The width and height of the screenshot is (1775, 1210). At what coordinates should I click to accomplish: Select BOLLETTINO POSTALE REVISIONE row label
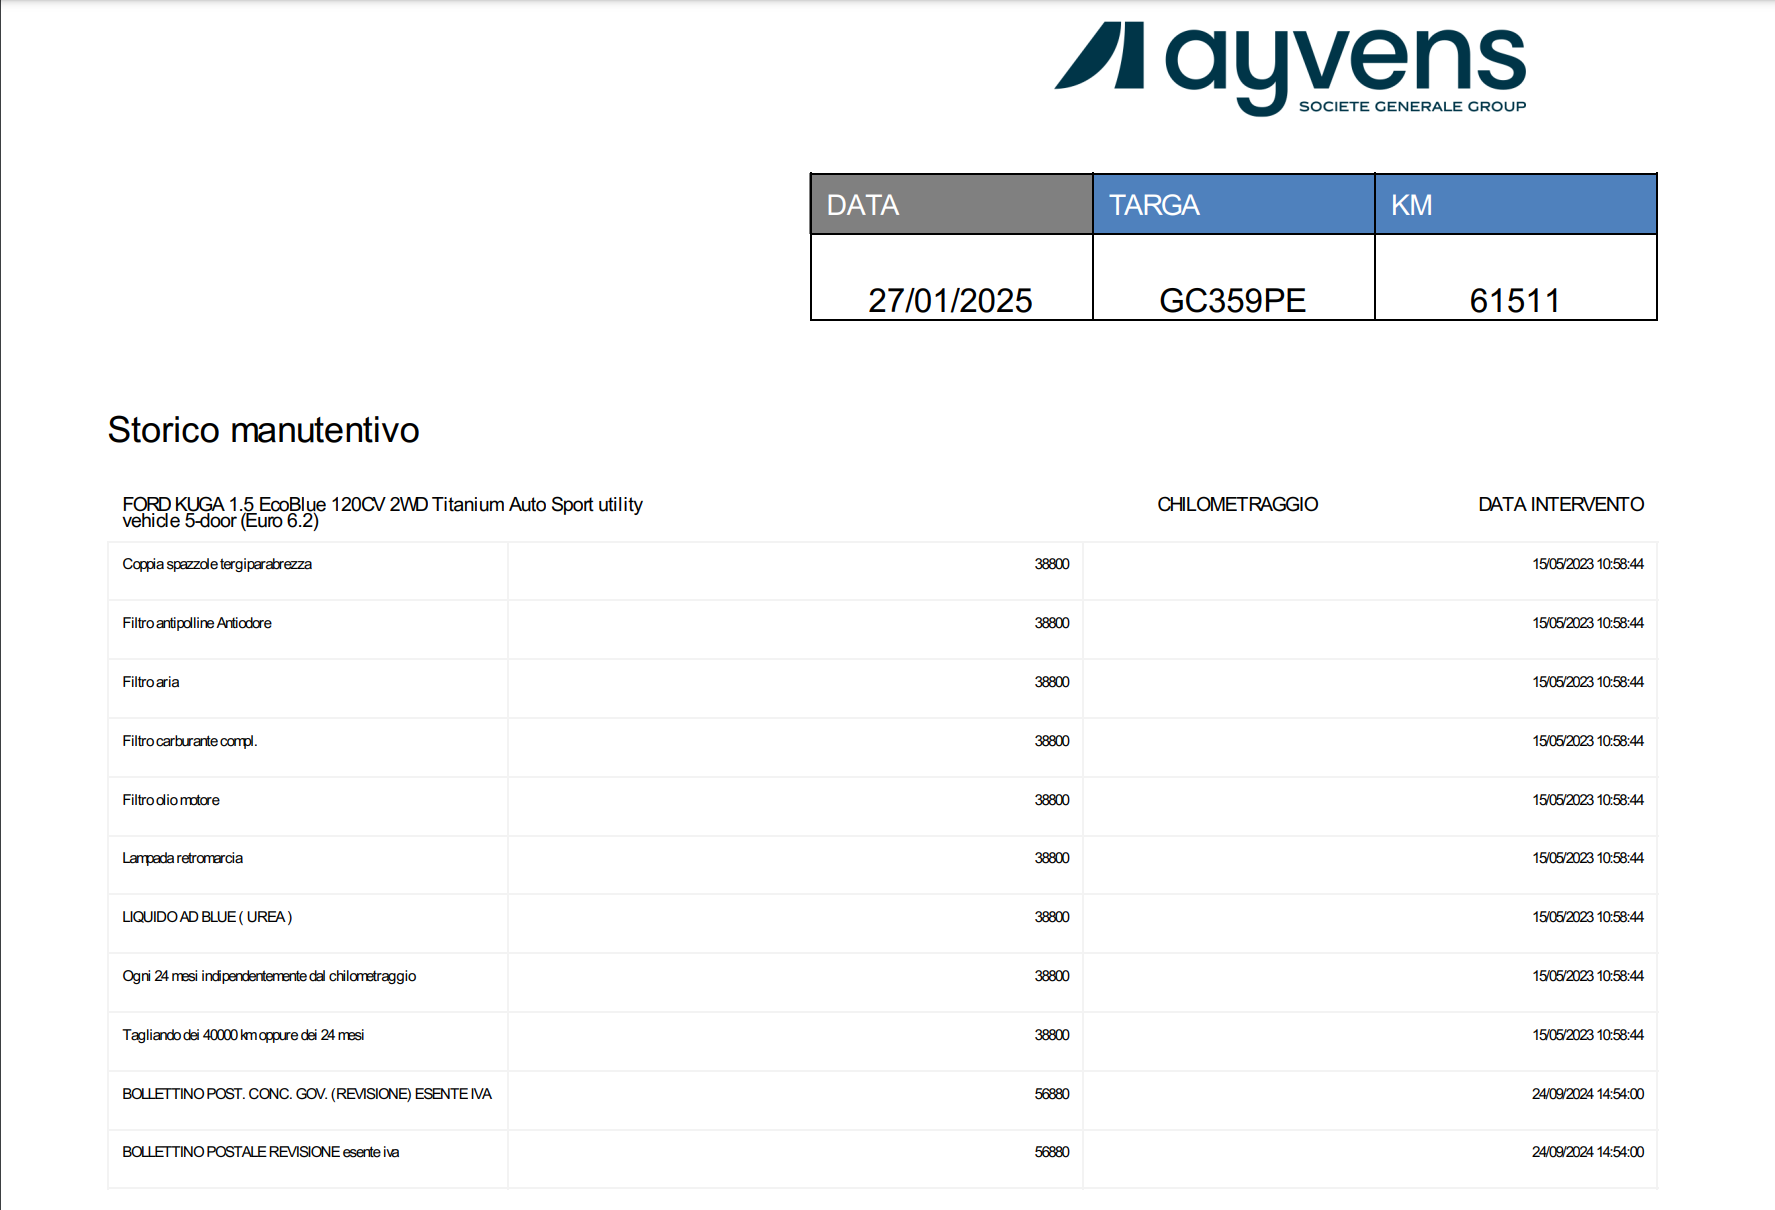pos(261,1152)
